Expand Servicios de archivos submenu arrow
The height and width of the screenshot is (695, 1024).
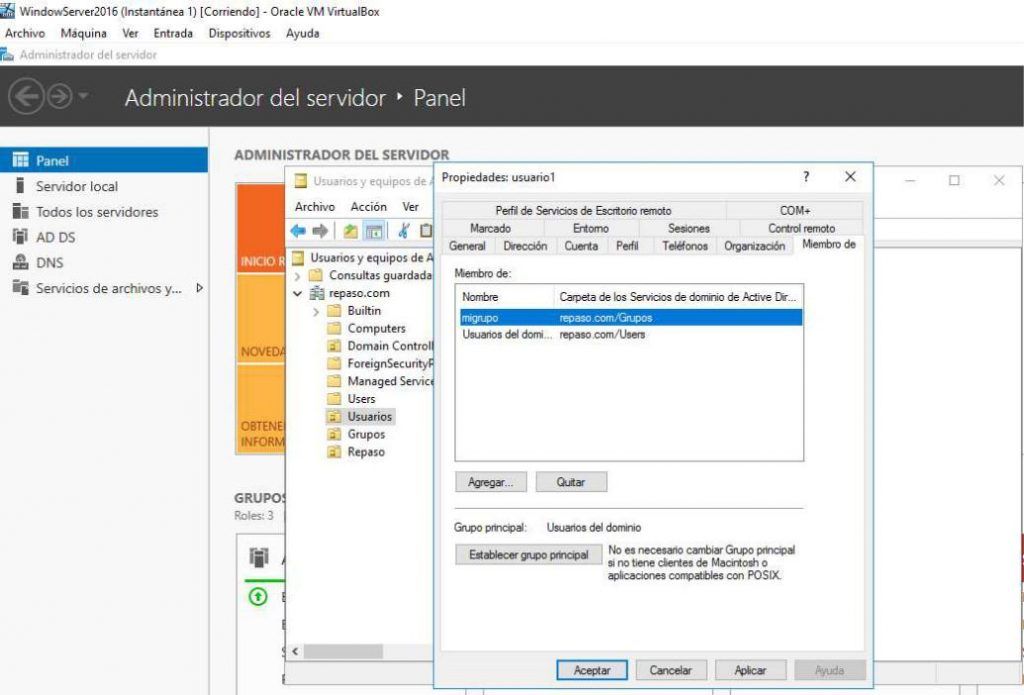click(200, 288)
